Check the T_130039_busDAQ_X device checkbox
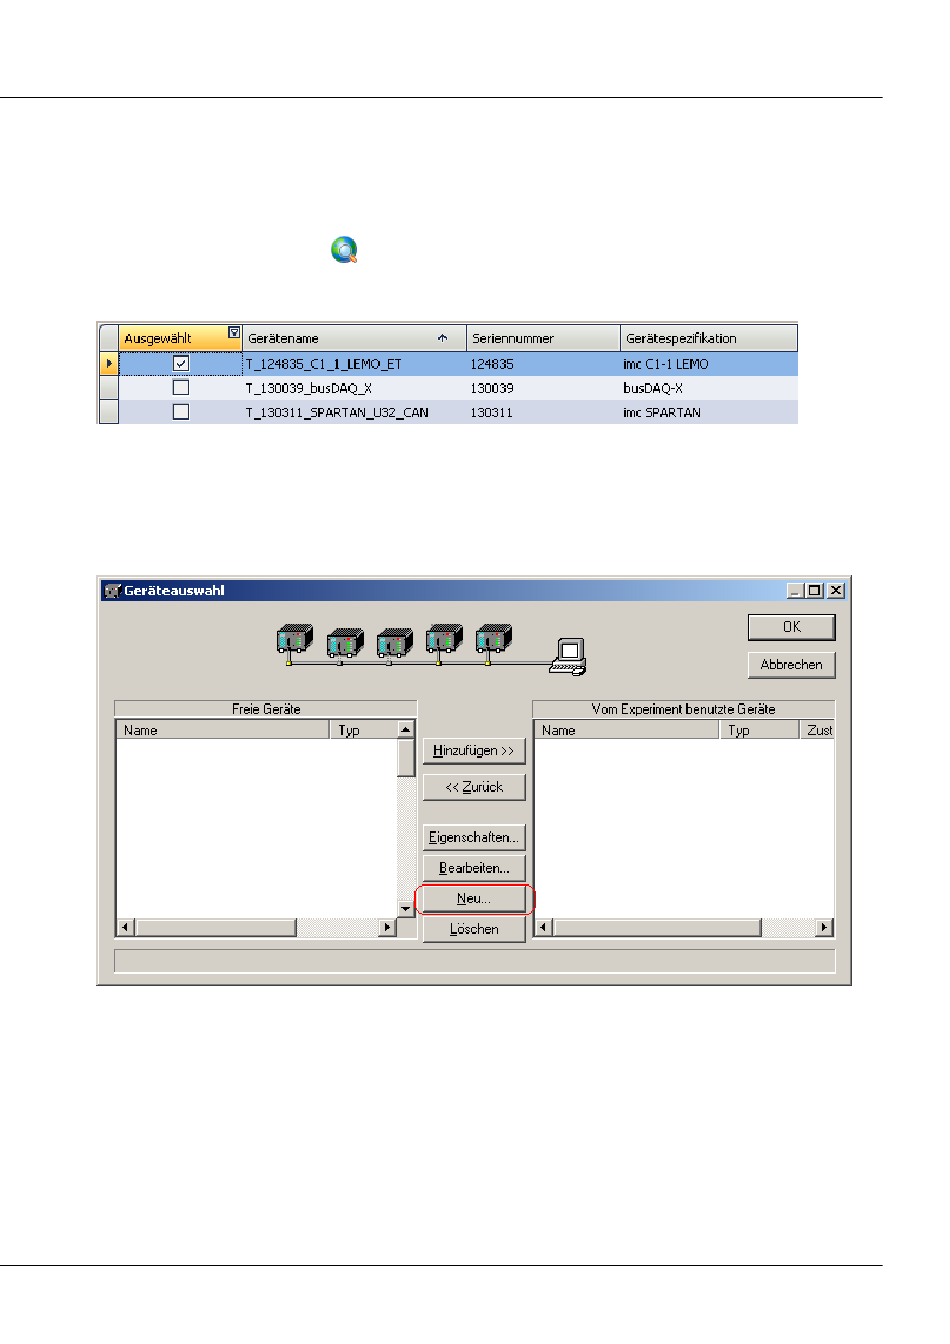The width and height of the screenshot is (950, 1344). tap(181, 388)
